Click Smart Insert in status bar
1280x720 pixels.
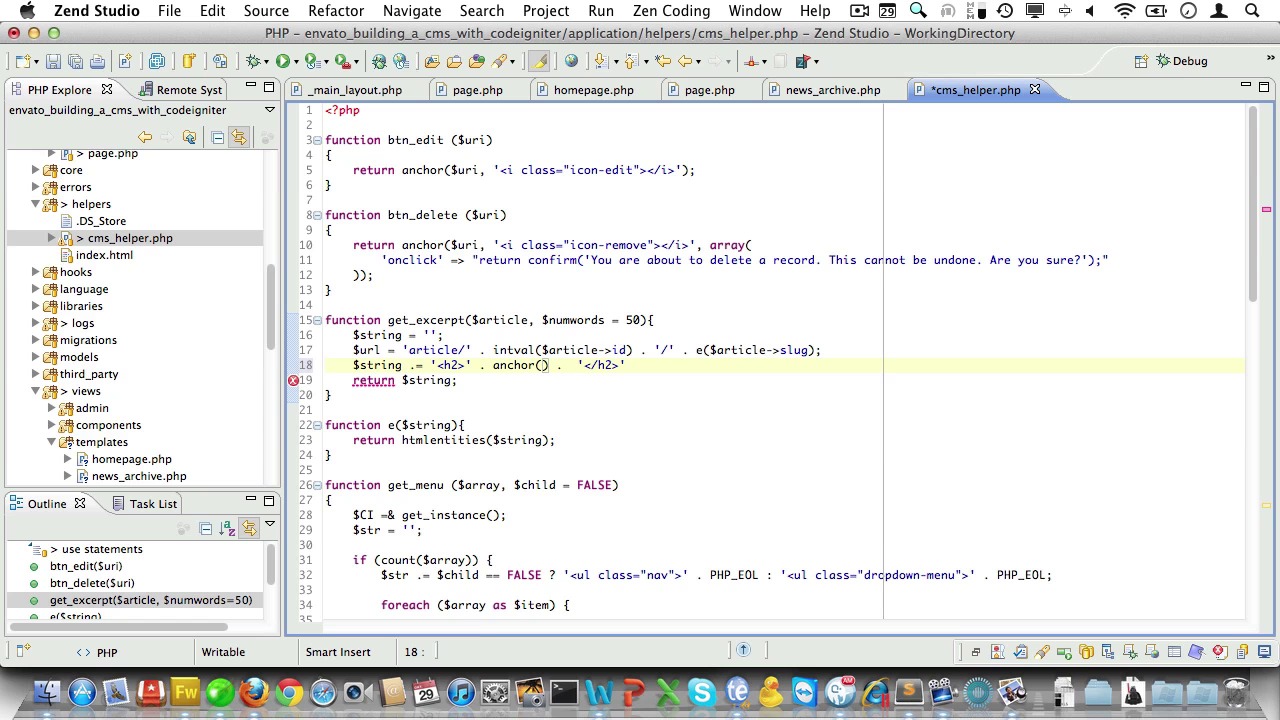pos(338,652)
